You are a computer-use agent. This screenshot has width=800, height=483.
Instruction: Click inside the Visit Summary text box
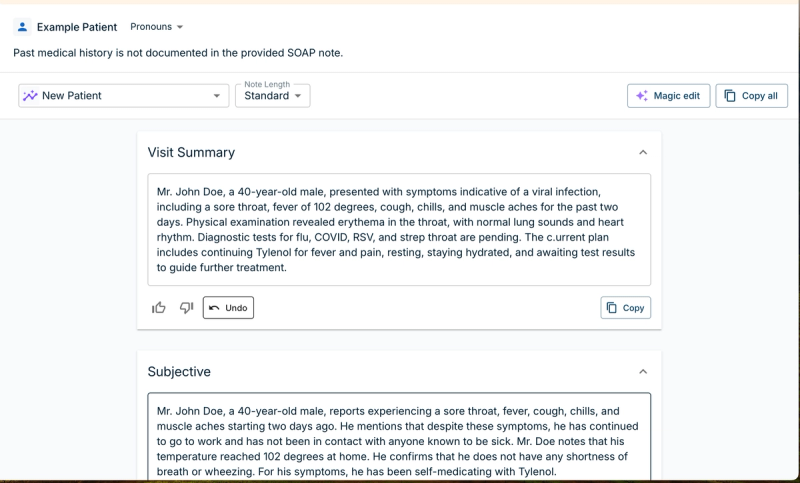[399, 230]
